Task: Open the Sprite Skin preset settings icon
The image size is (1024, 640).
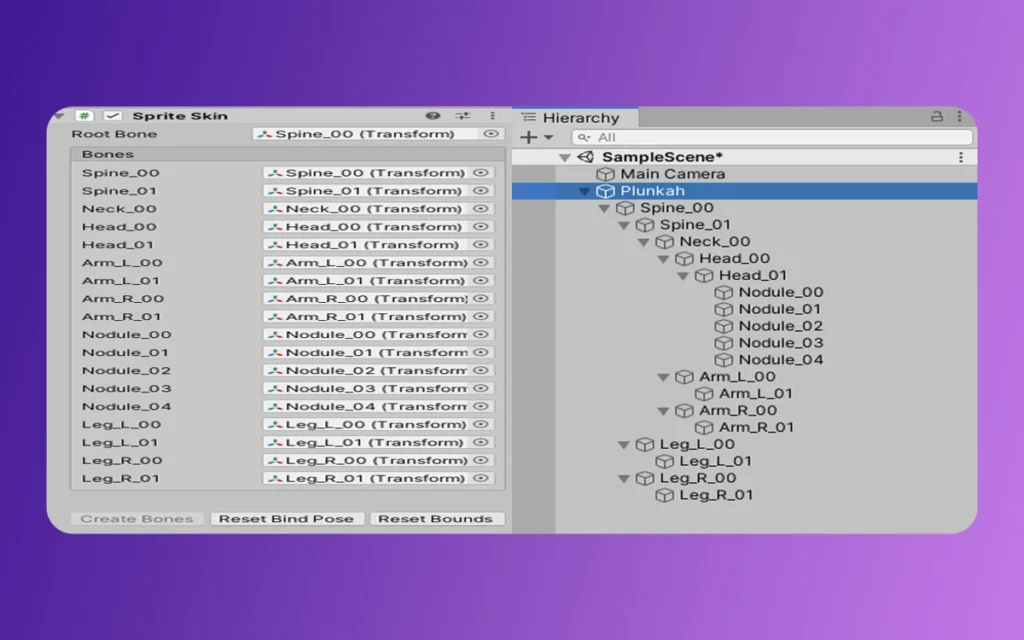Action: (x=462, y=116)
